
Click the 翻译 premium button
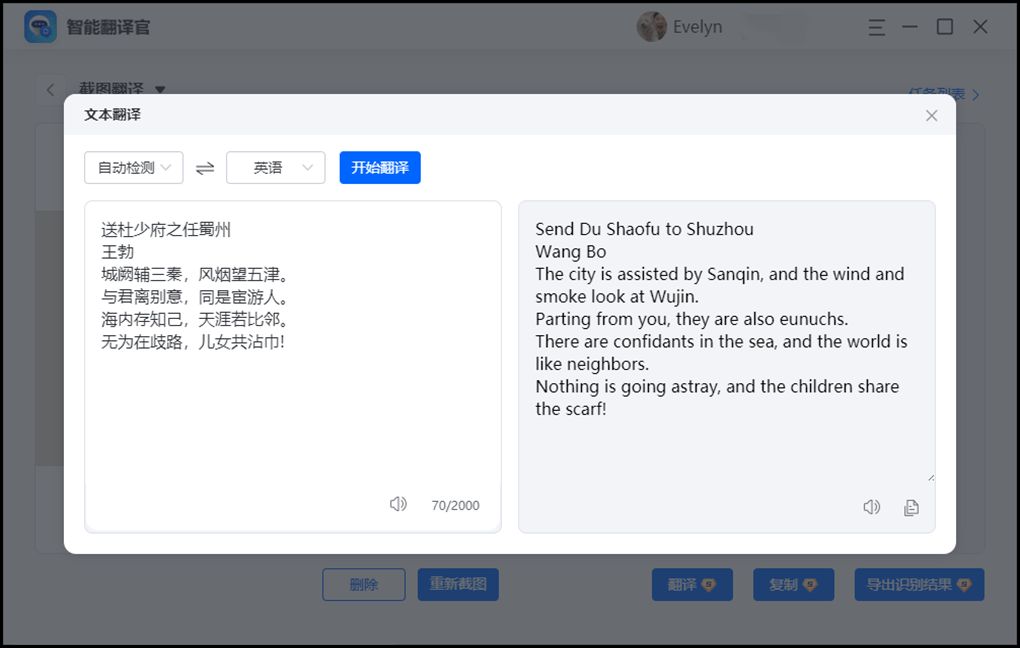coord(692,584)
